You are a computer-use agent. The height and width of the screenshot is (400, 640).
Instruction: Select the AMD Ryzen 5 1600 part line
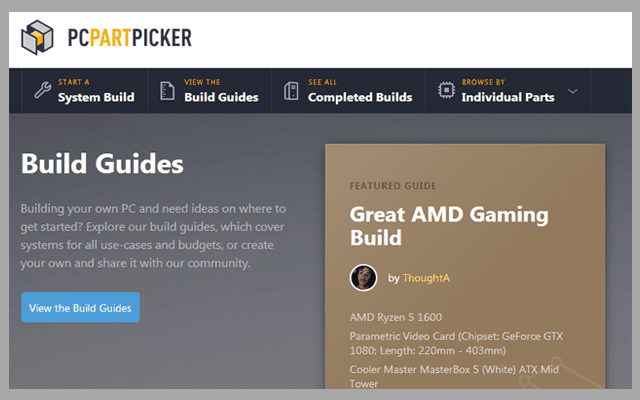[x=396, y=317]
